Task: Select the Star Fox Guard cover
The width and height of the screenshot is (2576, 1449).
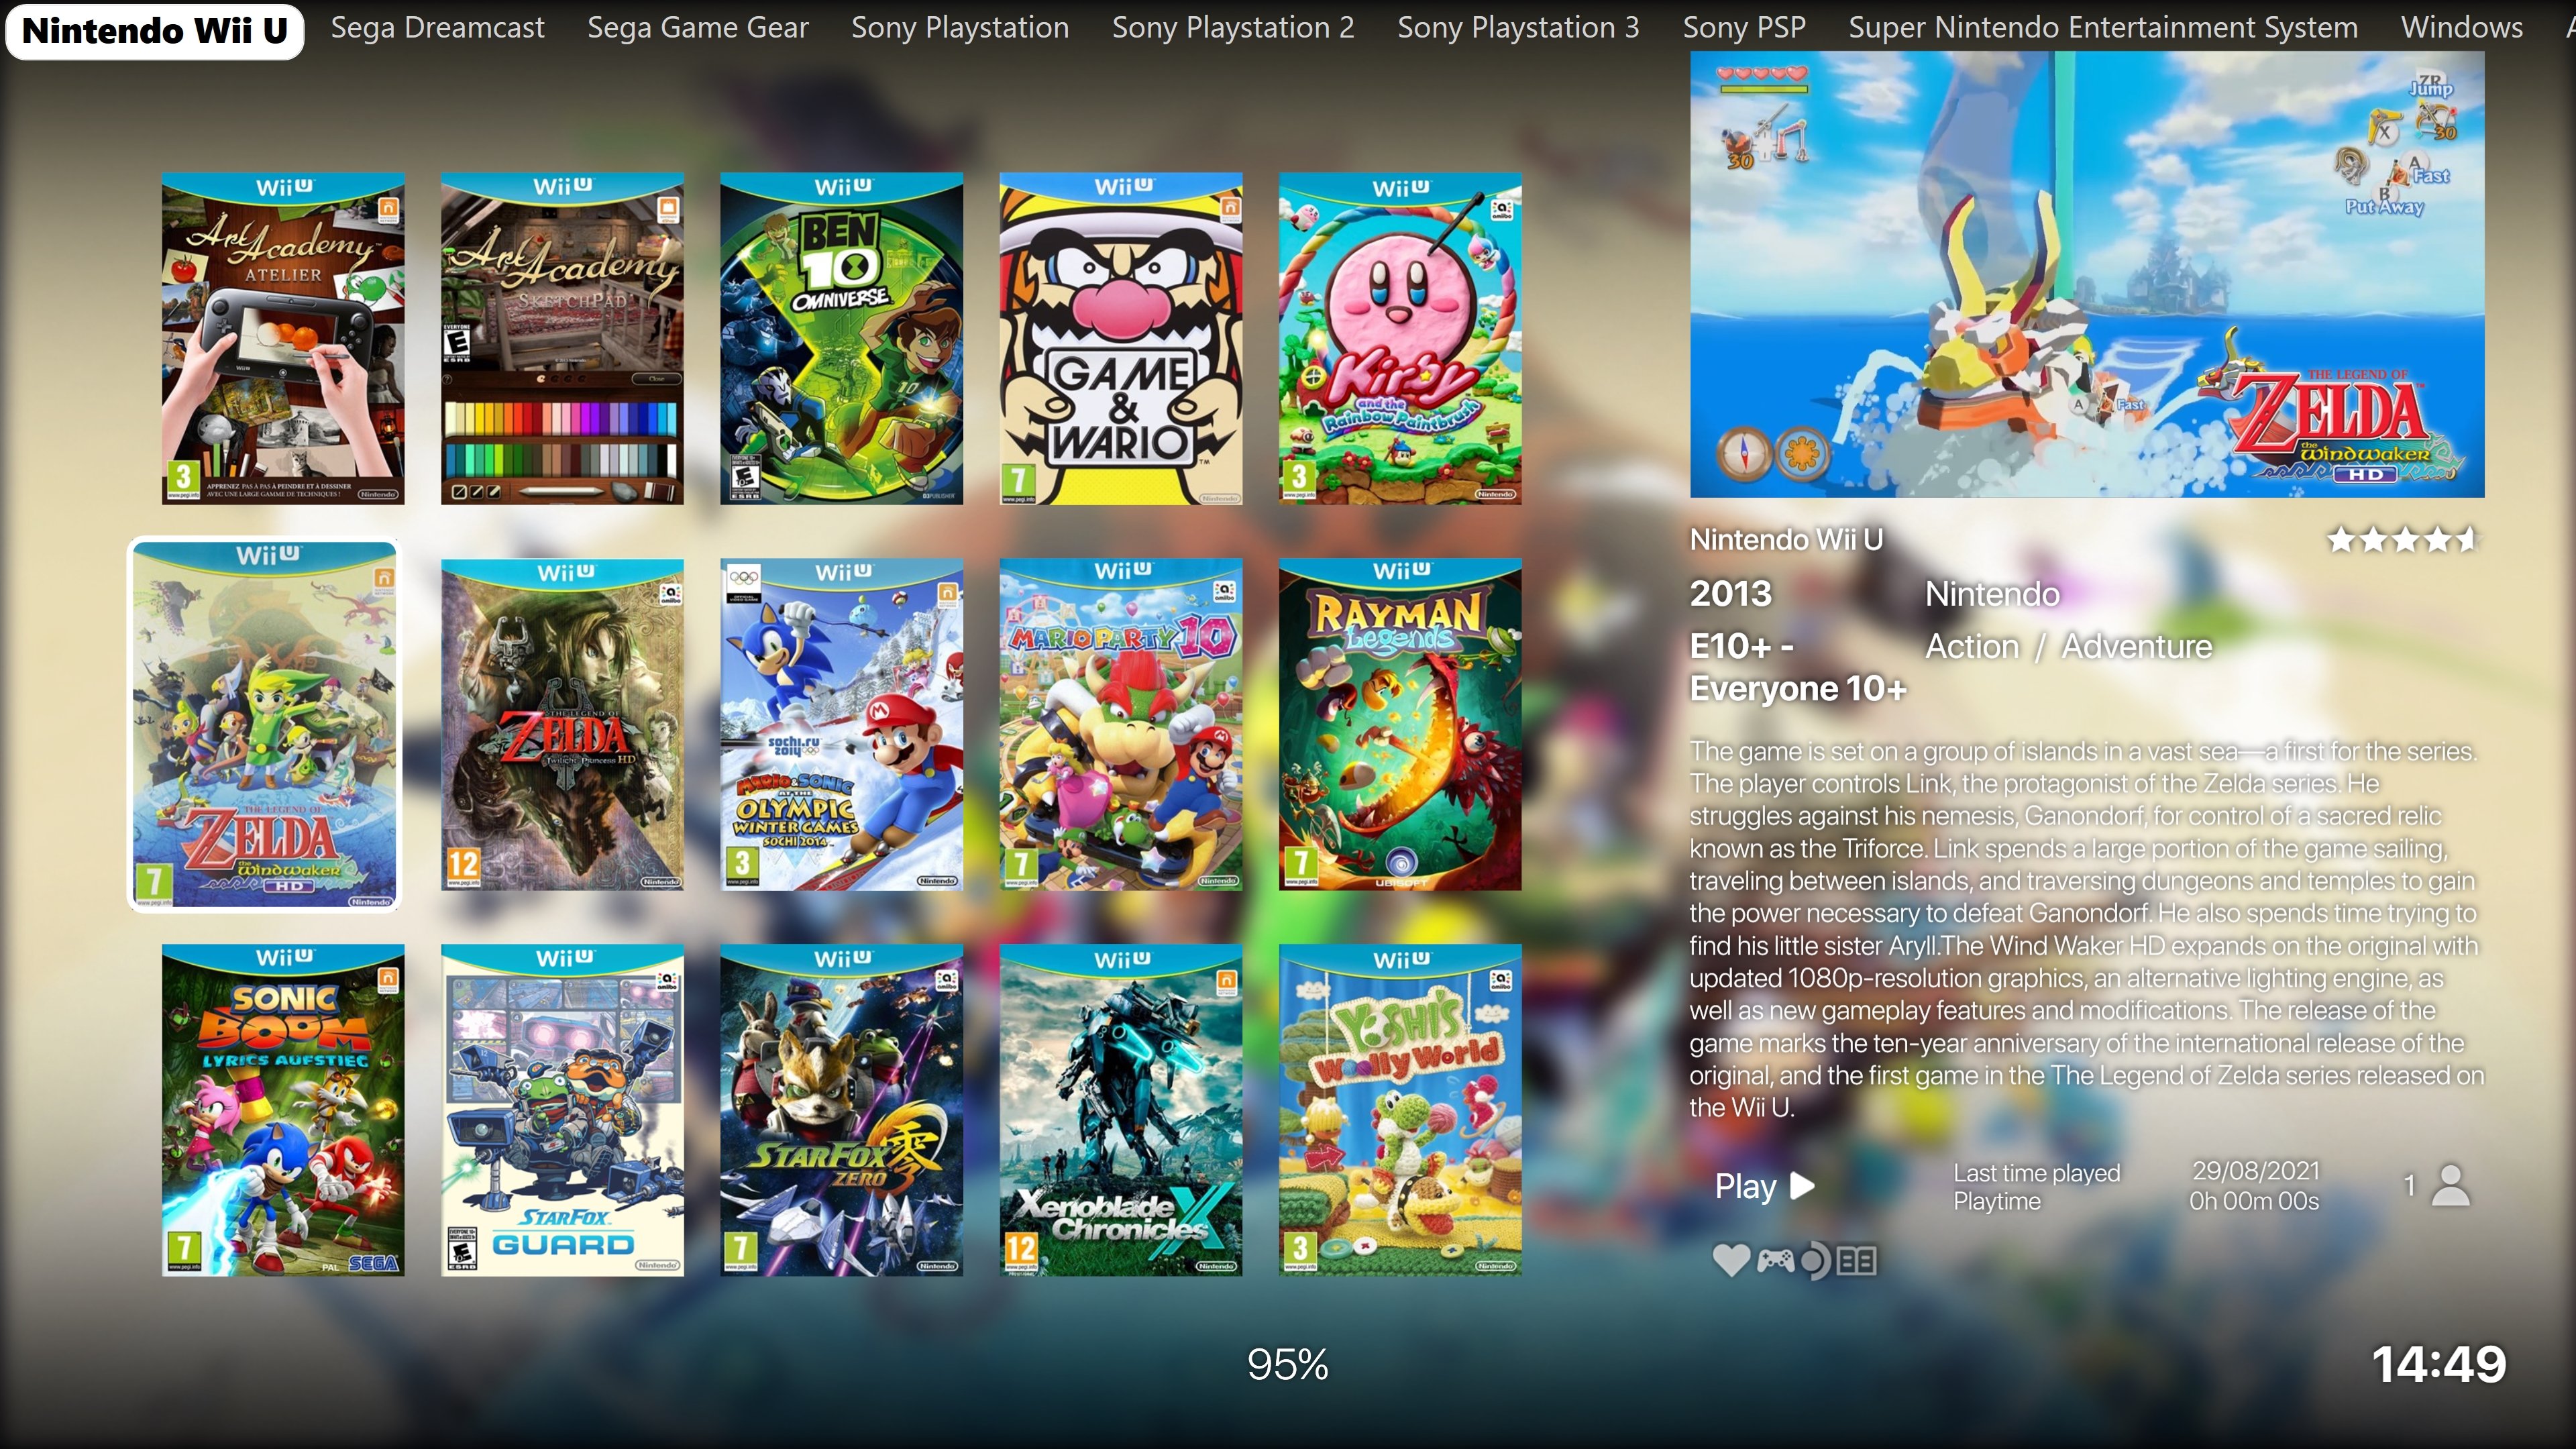Action: click(x=562, y=1110)
